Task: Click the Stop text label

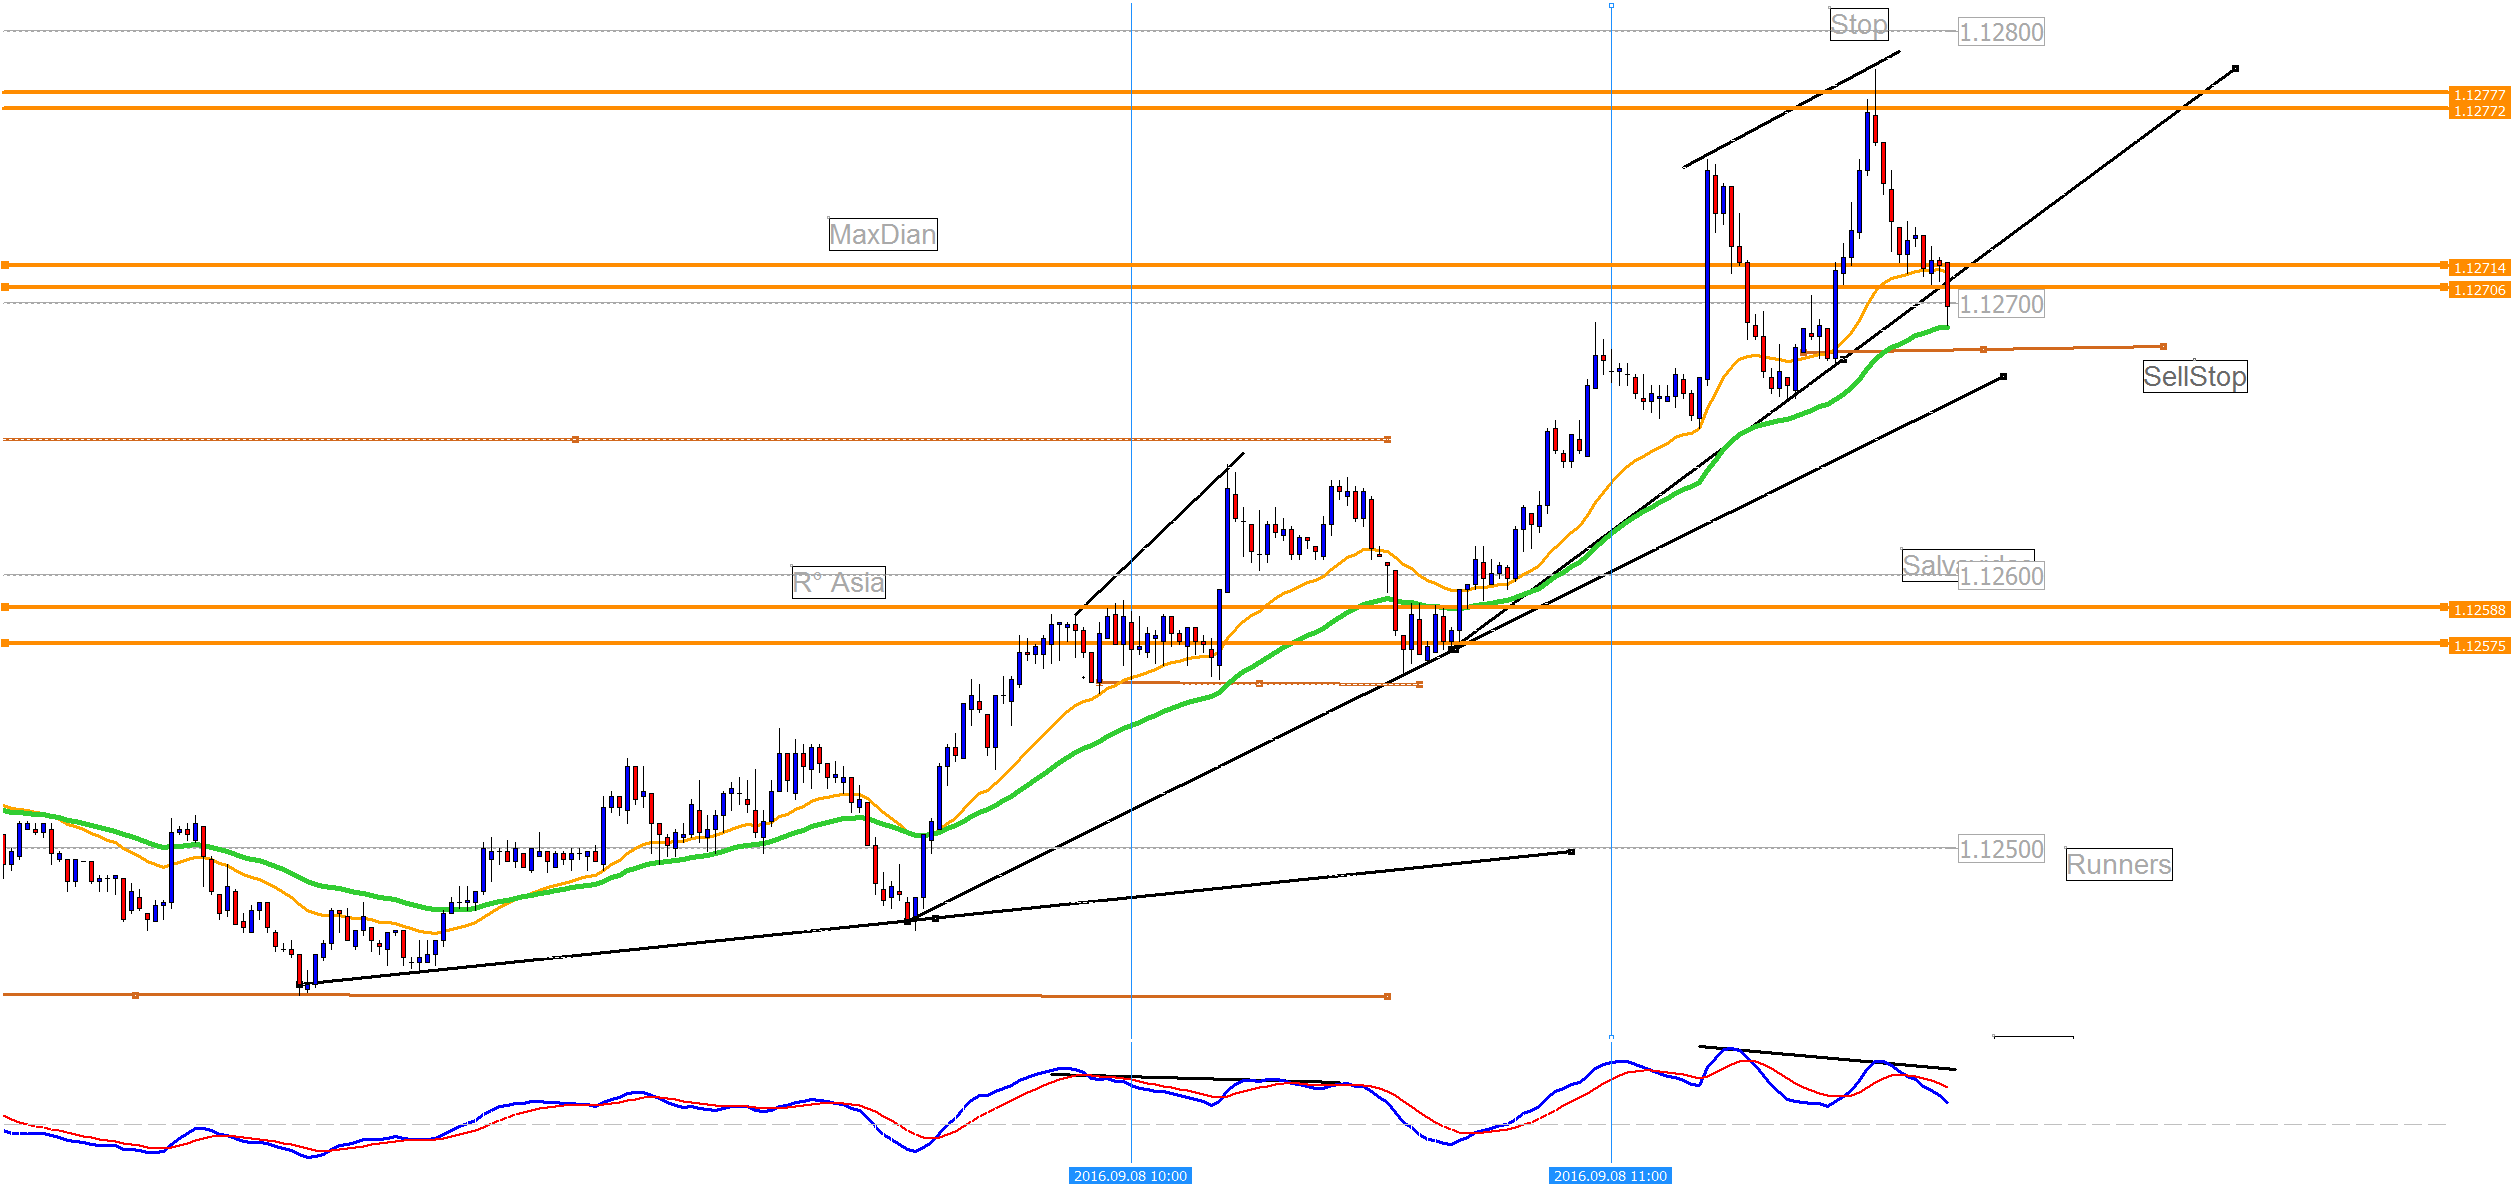Action: point(1859,24)
